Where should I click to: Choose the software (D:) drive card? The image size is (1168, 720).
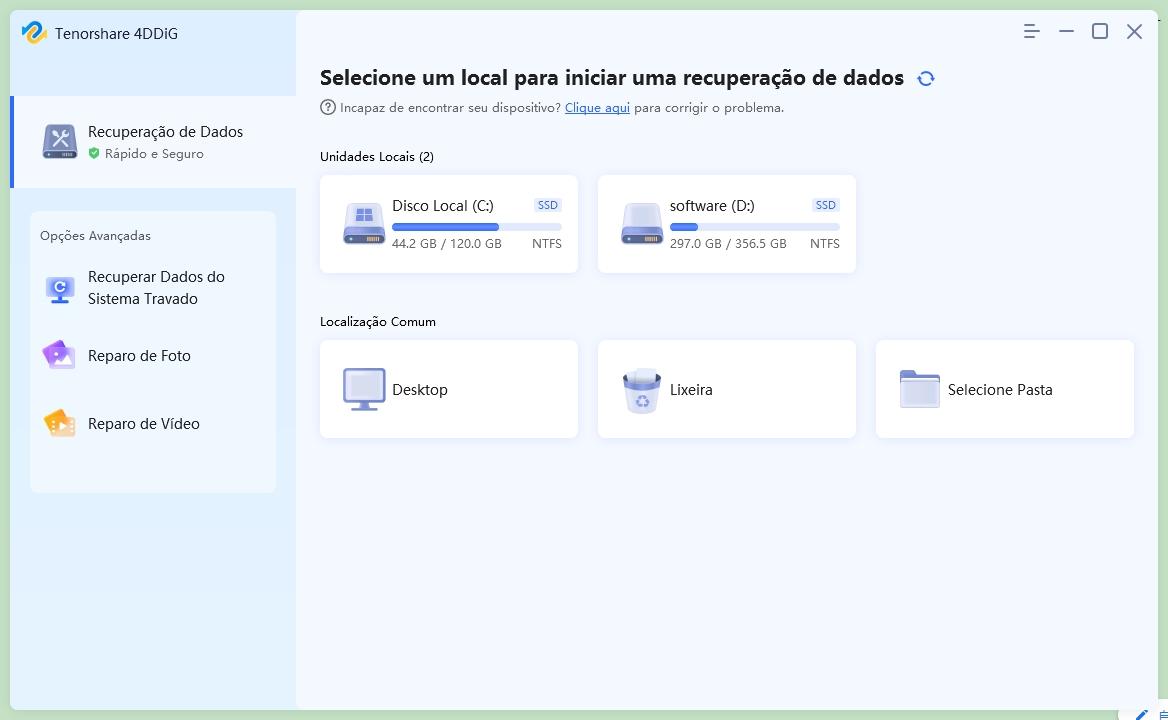726,224
